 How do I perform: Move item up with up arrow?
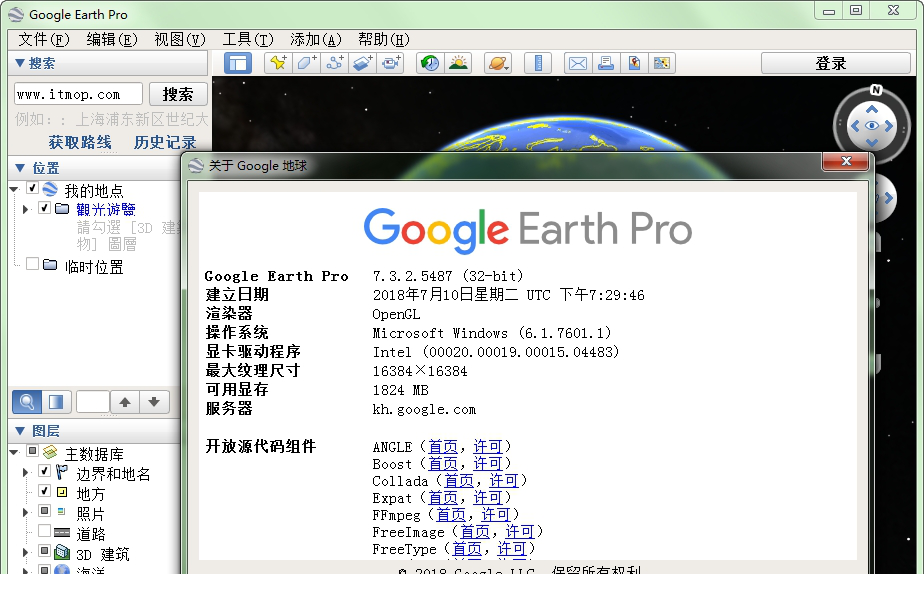[x=124, y=402]
